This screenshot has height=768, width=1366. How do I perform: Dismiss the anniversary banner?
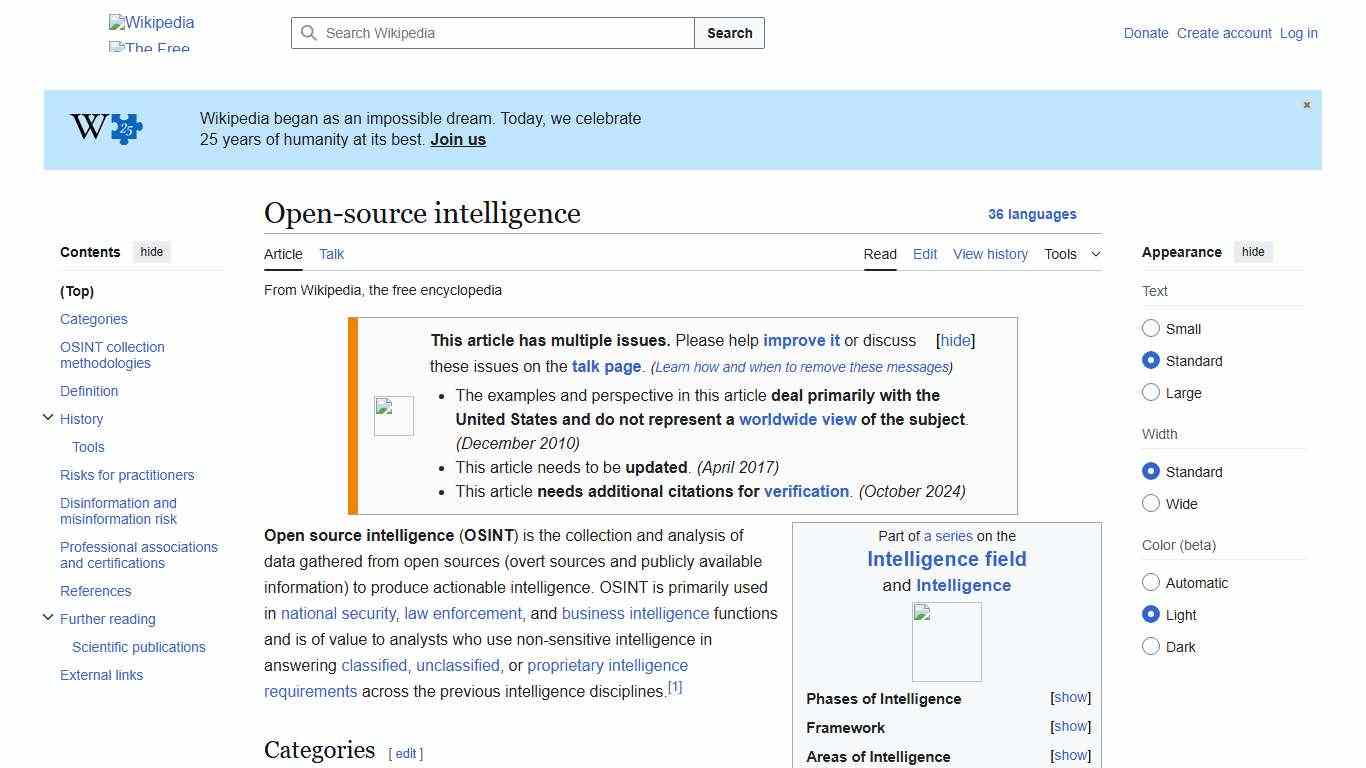click(1306, 104)
